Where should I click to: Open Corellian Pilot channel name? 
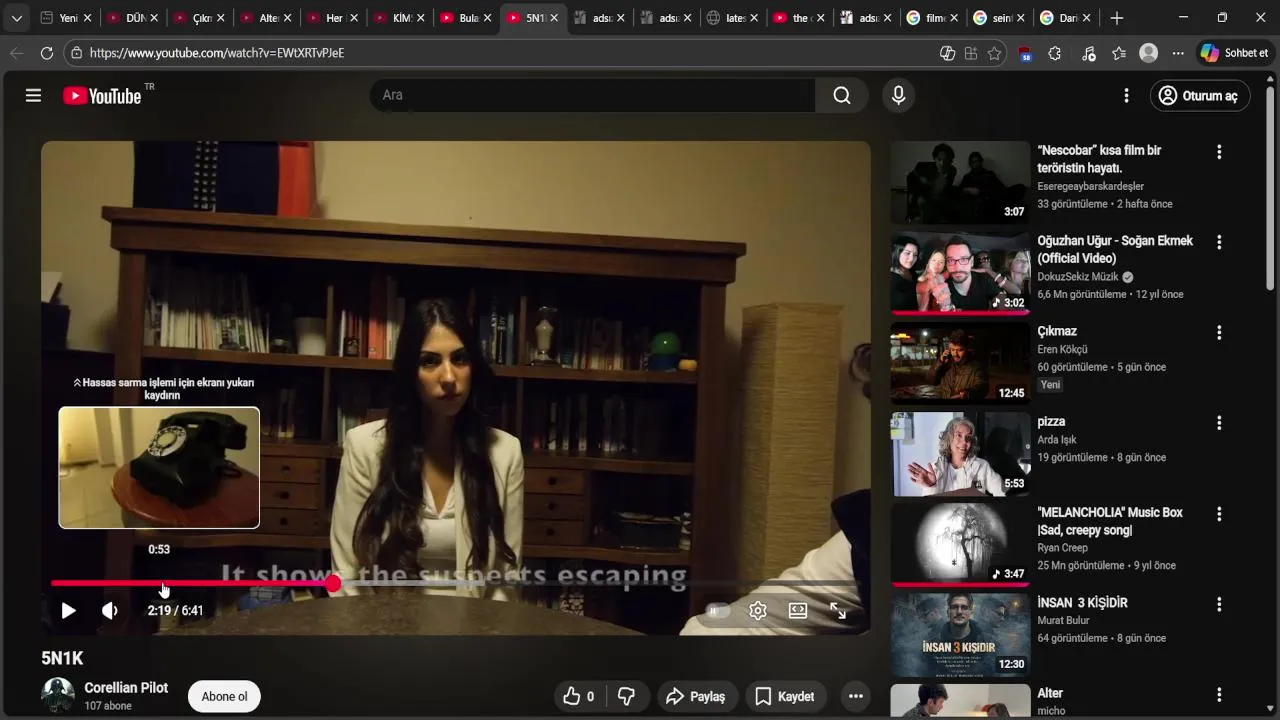pyautogui.click(x=126, y=688)
